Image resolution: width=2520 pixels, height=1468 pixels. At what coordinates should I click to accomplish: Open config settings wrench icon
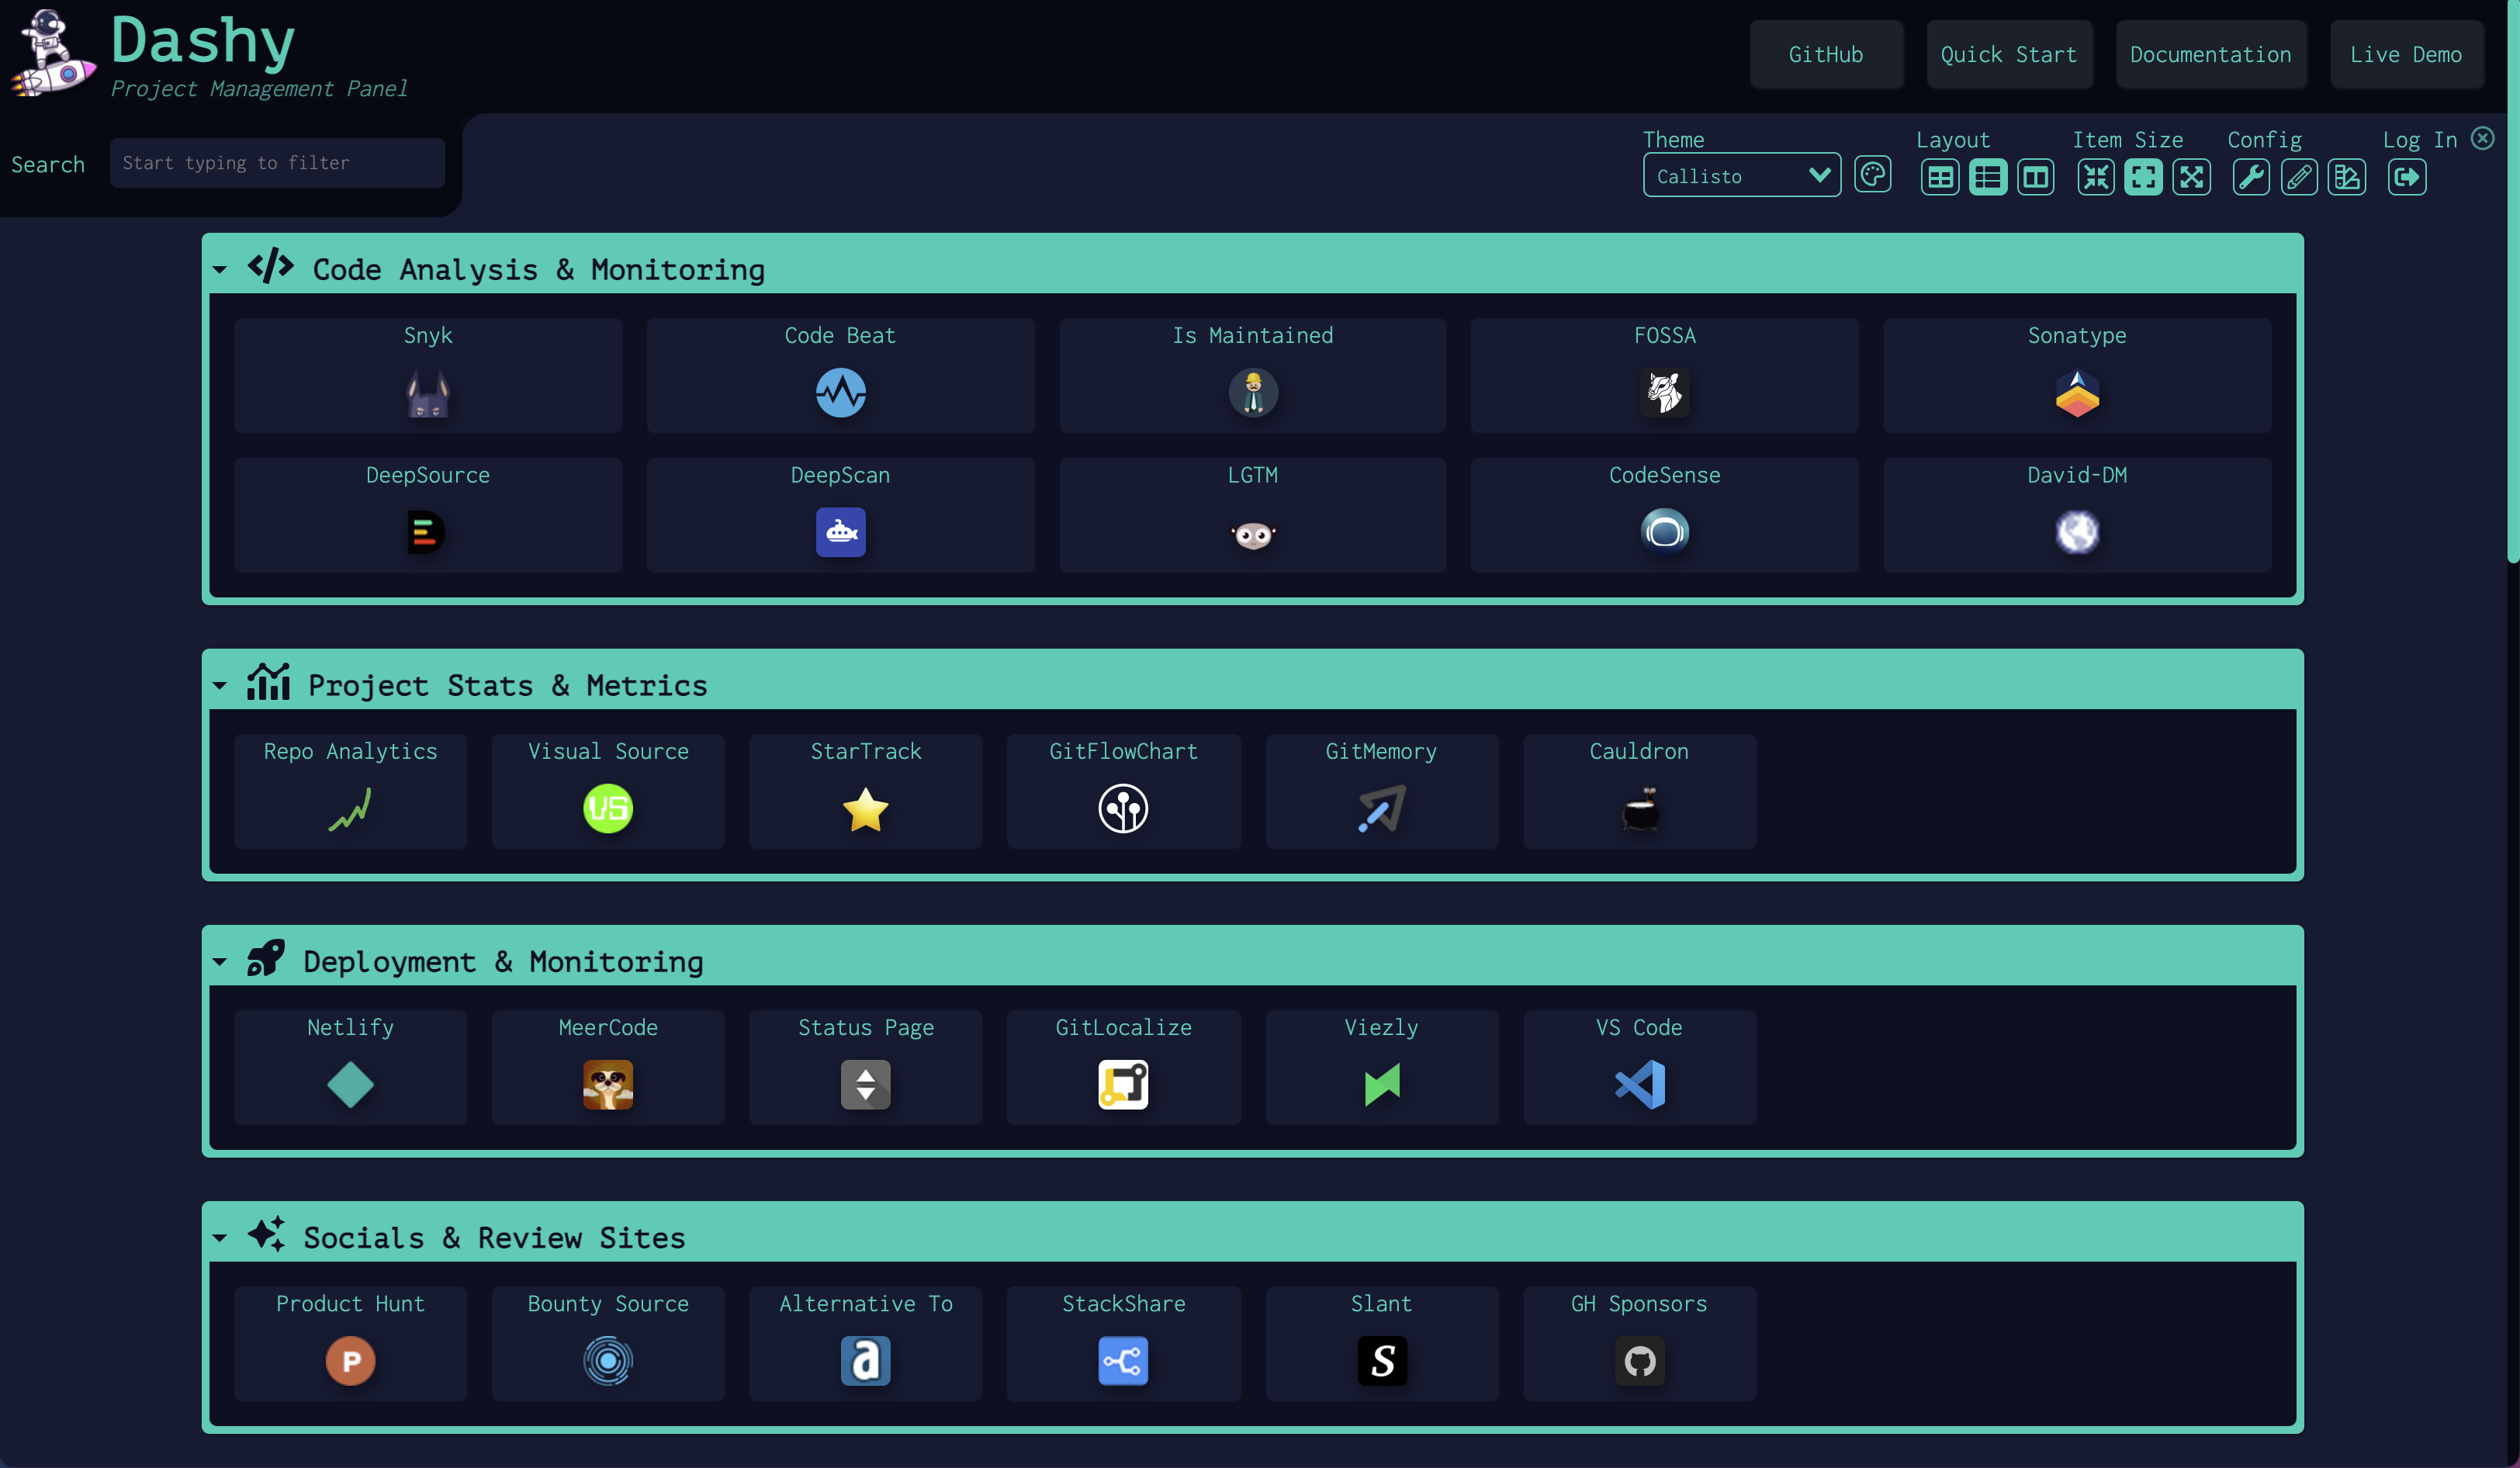(2250, 178)
